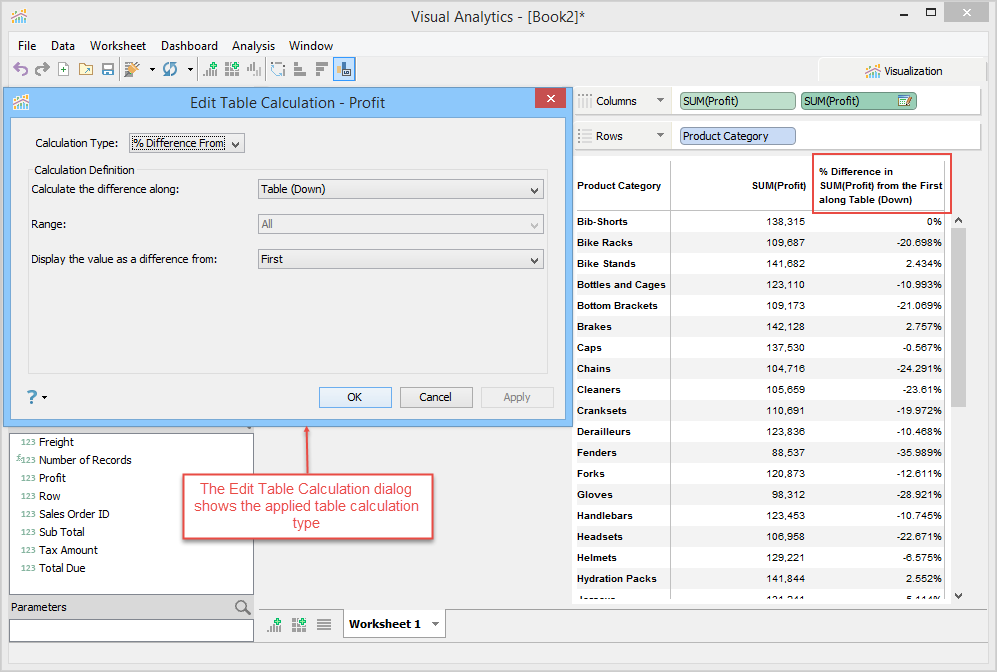
Task: Click the swap rows and columns icon
Action: point(278,69)
